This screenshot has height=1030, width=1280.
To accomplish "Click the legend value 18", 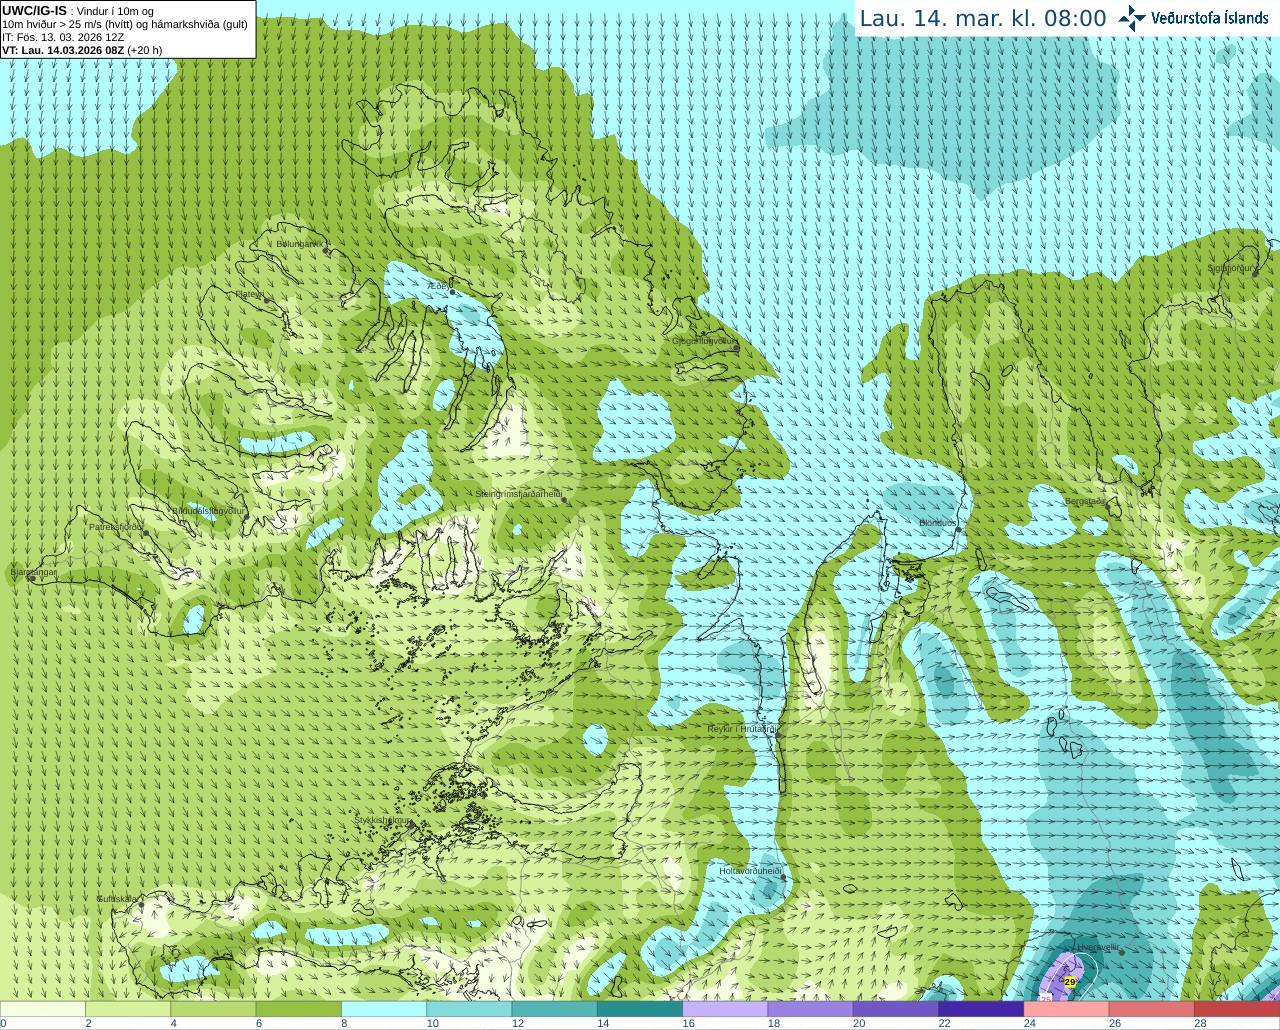I will [x=773, y=1023].
